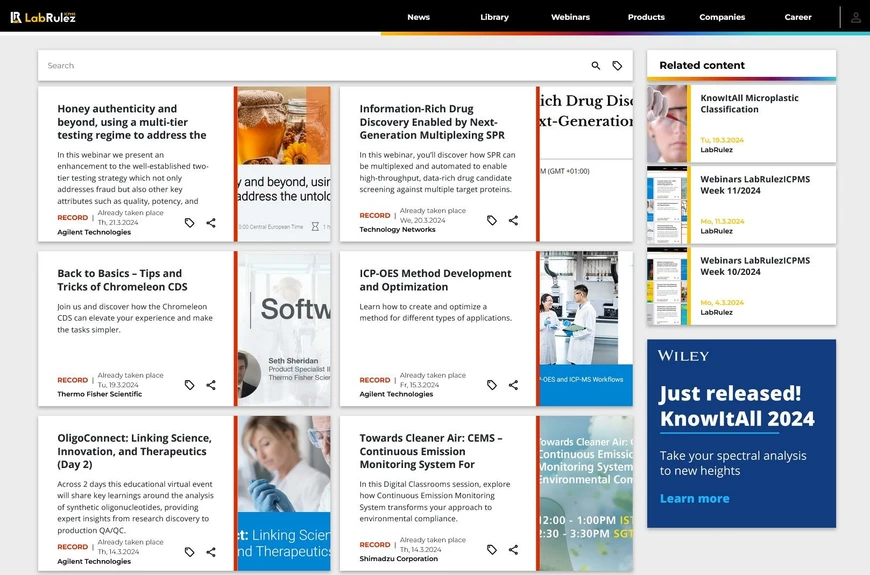Click tag icon on Honey authenticity card
Viewport: 870px width, 575px height.
pos(190,223)
